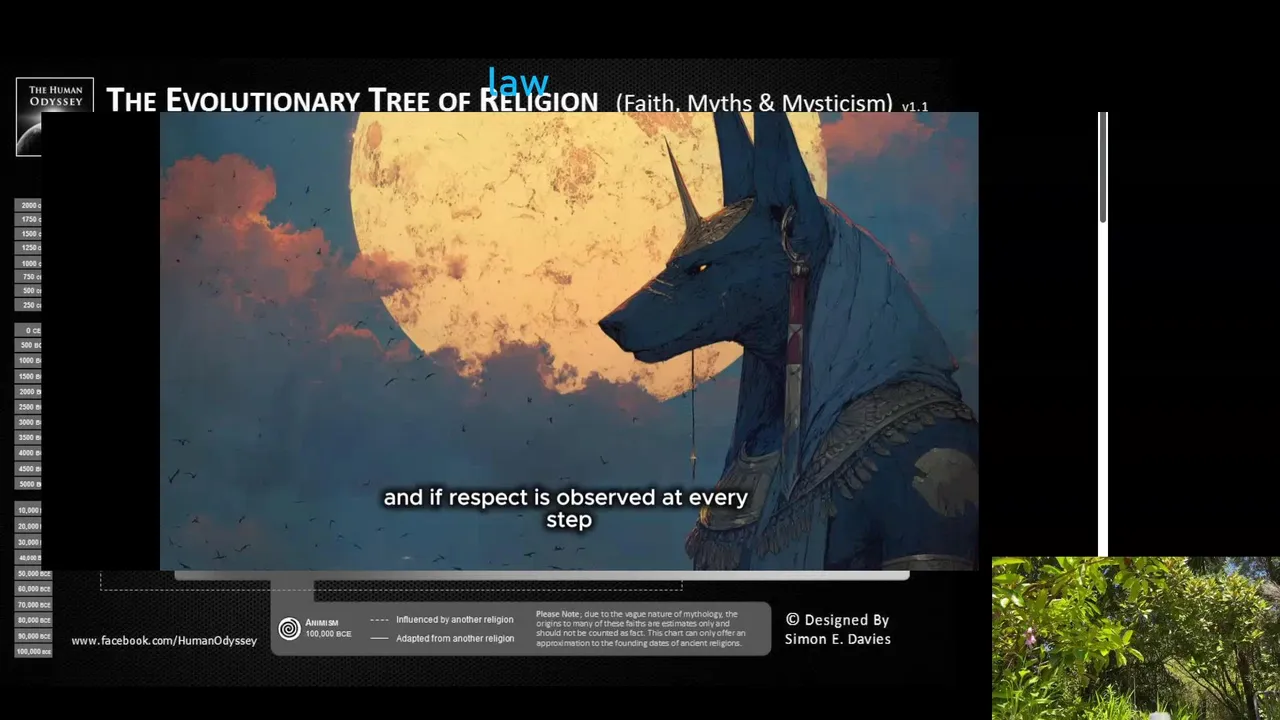
Task: Click the 90,000 BCE timeline label
Action: click(x=33, y=636)
